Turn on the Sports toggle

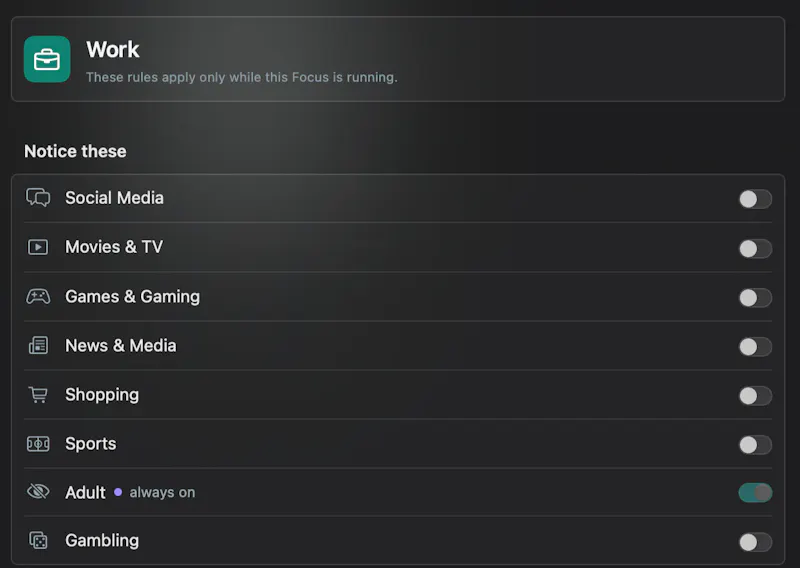coord(755,444)
